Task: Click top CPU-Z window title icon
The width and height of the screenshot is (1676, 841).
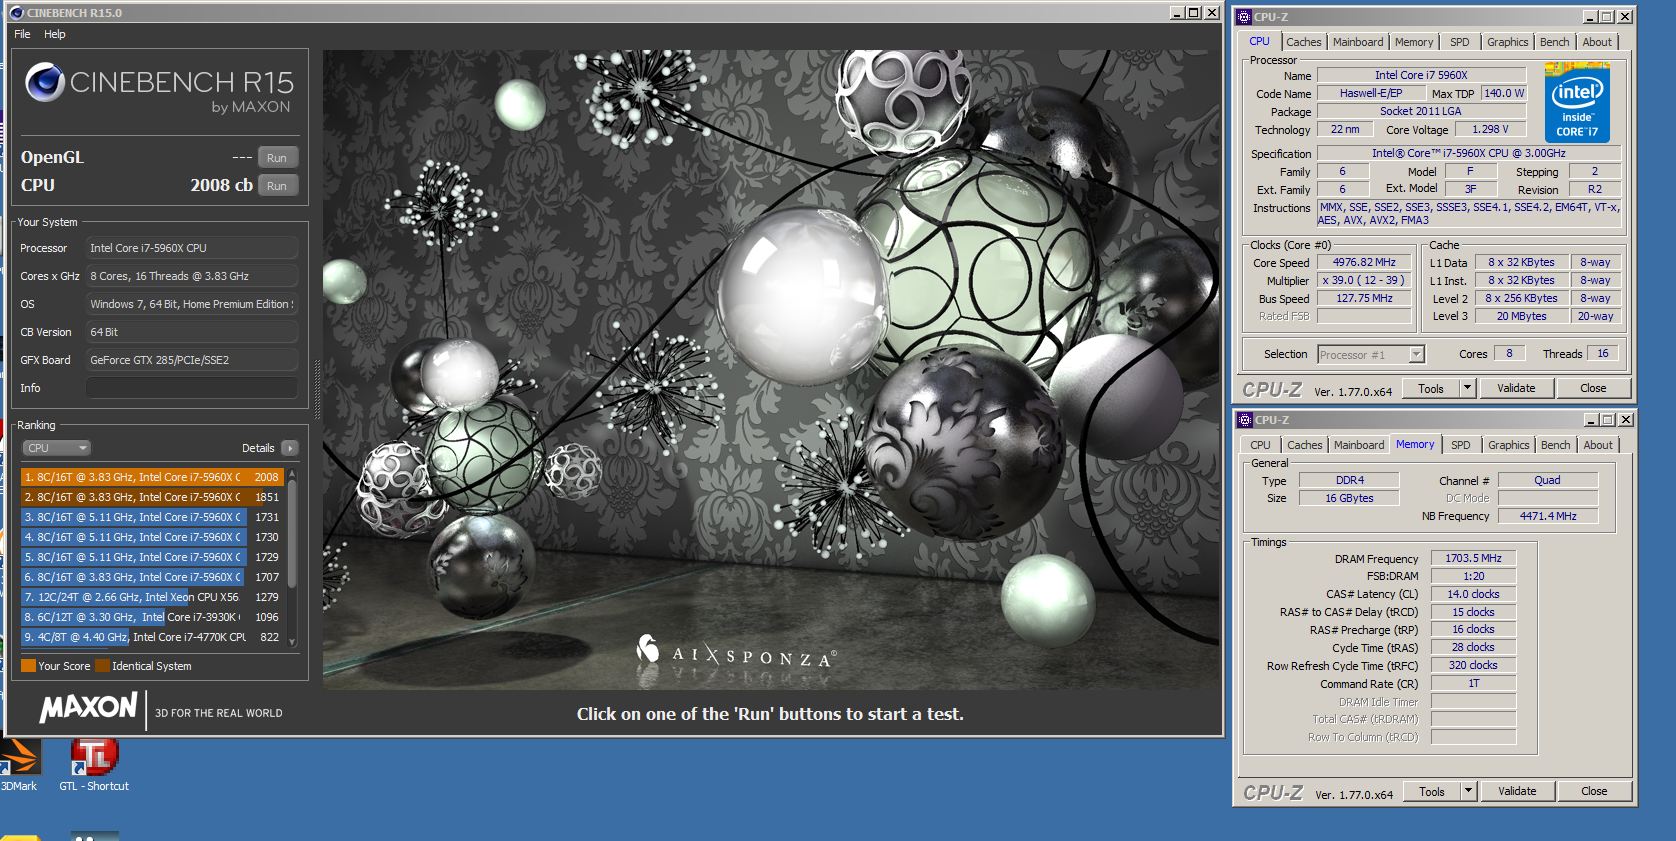Action: [x=1244, y=17]
